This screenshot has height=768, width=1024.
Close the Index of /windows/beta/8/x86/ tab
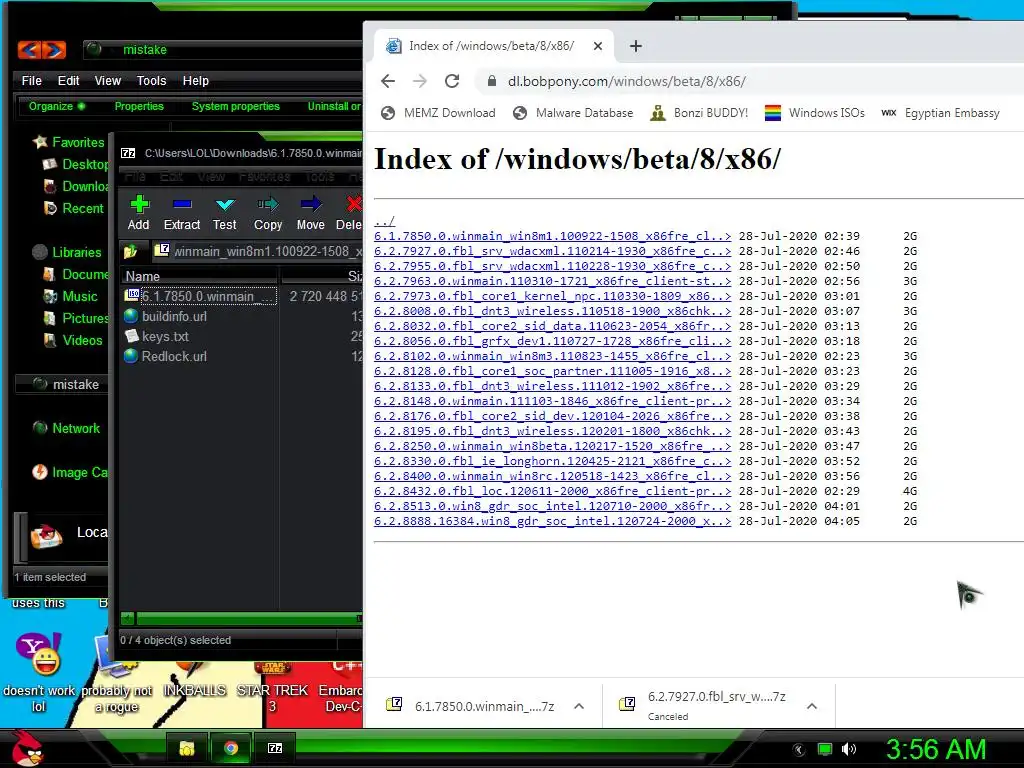click(598, 46)
